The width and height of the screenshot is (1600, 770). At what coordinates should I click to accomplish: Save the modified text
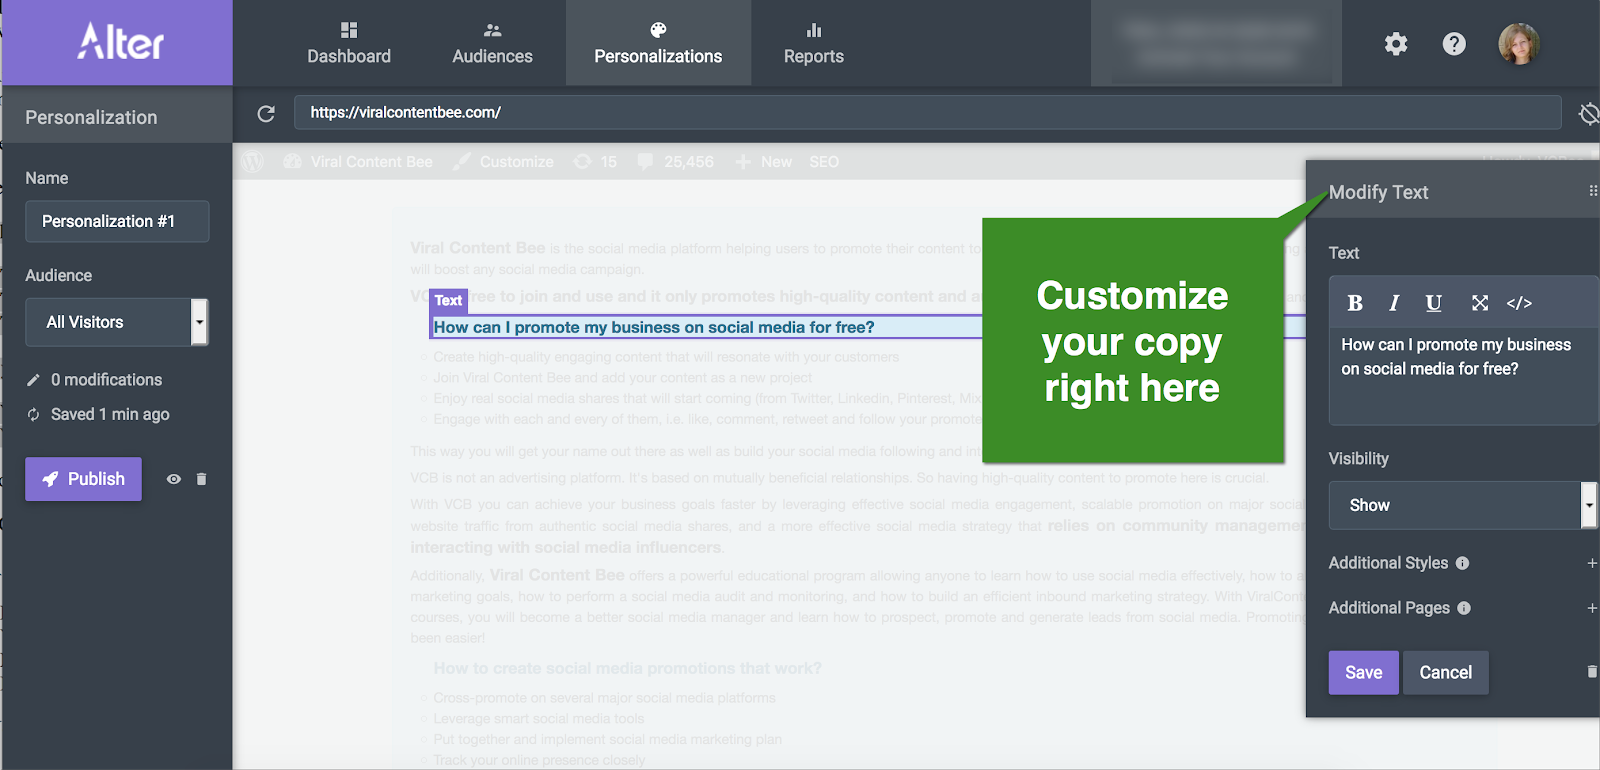pyautogui.click(x=1363, y=673)
